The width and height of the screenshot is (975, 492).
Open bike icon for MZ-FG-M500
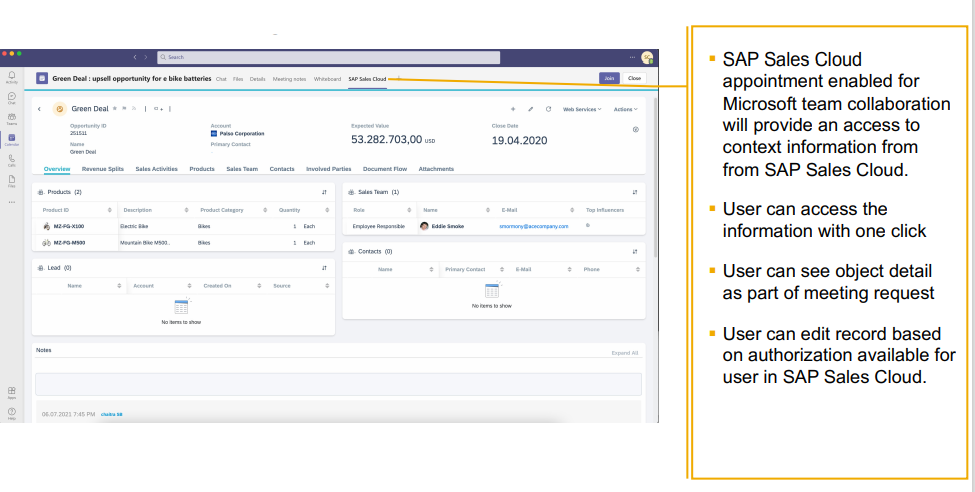pos(47,243)
